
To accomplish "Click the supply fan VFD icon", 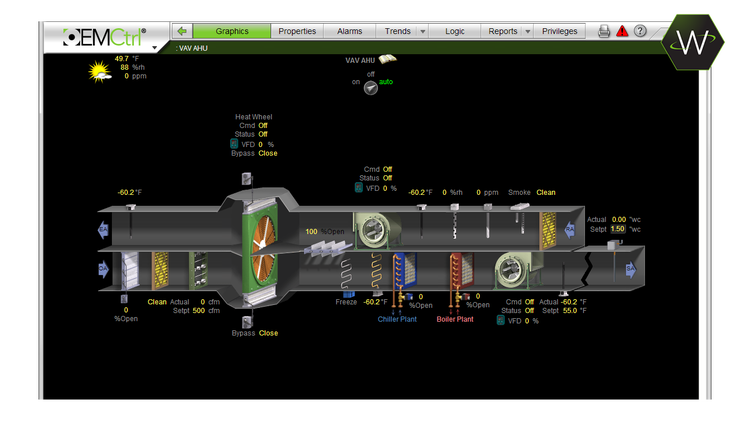I will pos(500,320).
